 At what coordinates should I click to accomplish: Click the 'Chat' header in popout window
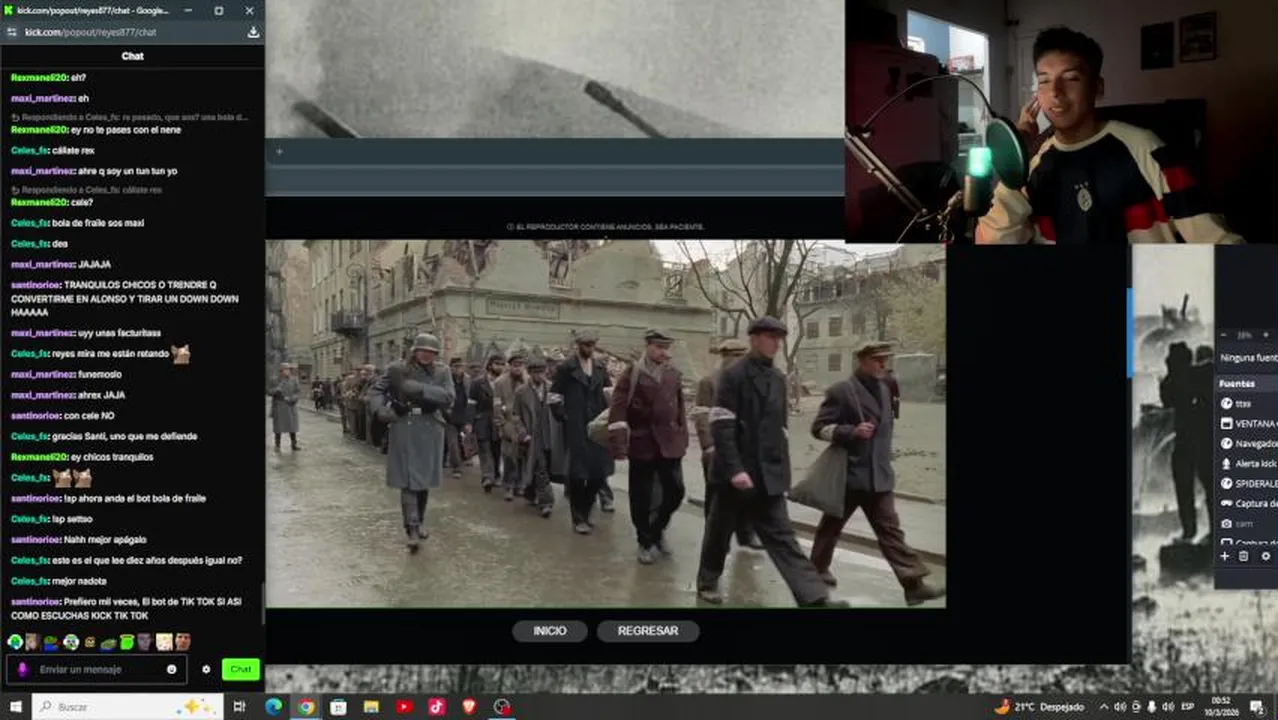(133, 56)
